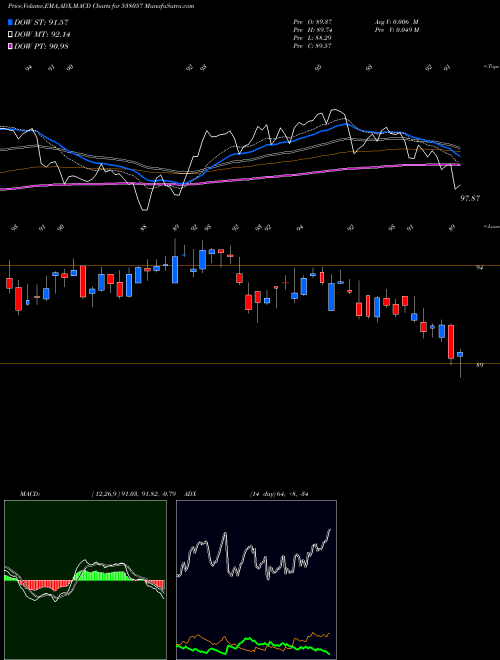
Task: Click the last blue candlestick near 89
Action: point(460,355)
